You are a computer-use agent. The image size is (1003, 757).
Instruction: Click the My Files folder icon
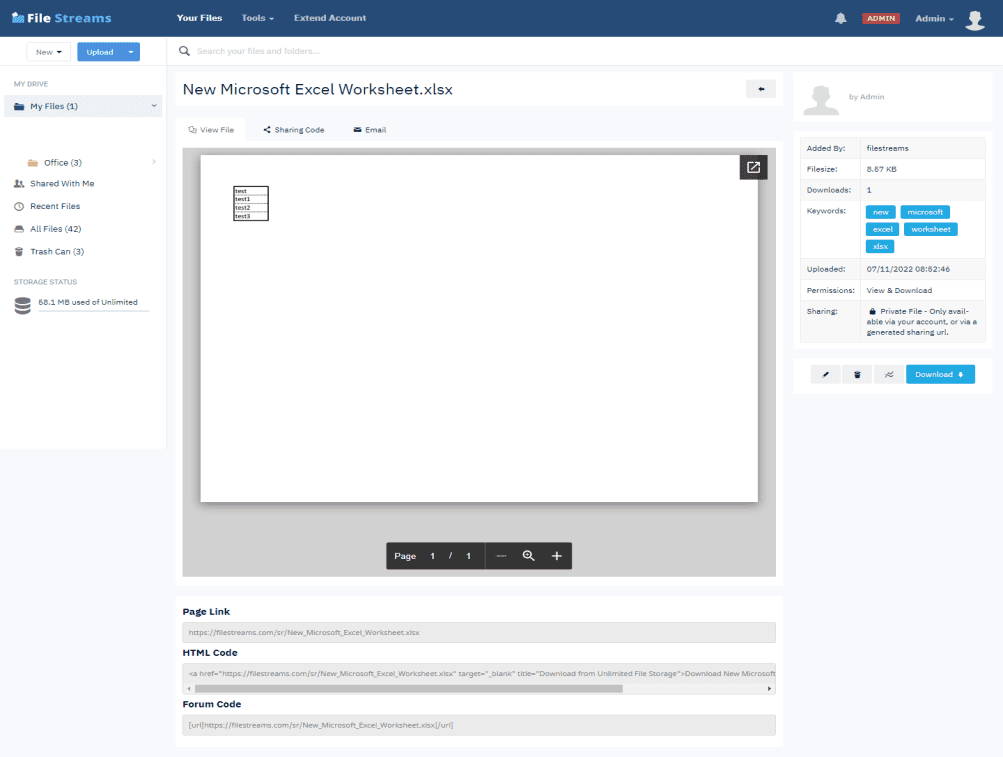pyautogui.click(x=19, y=106)
